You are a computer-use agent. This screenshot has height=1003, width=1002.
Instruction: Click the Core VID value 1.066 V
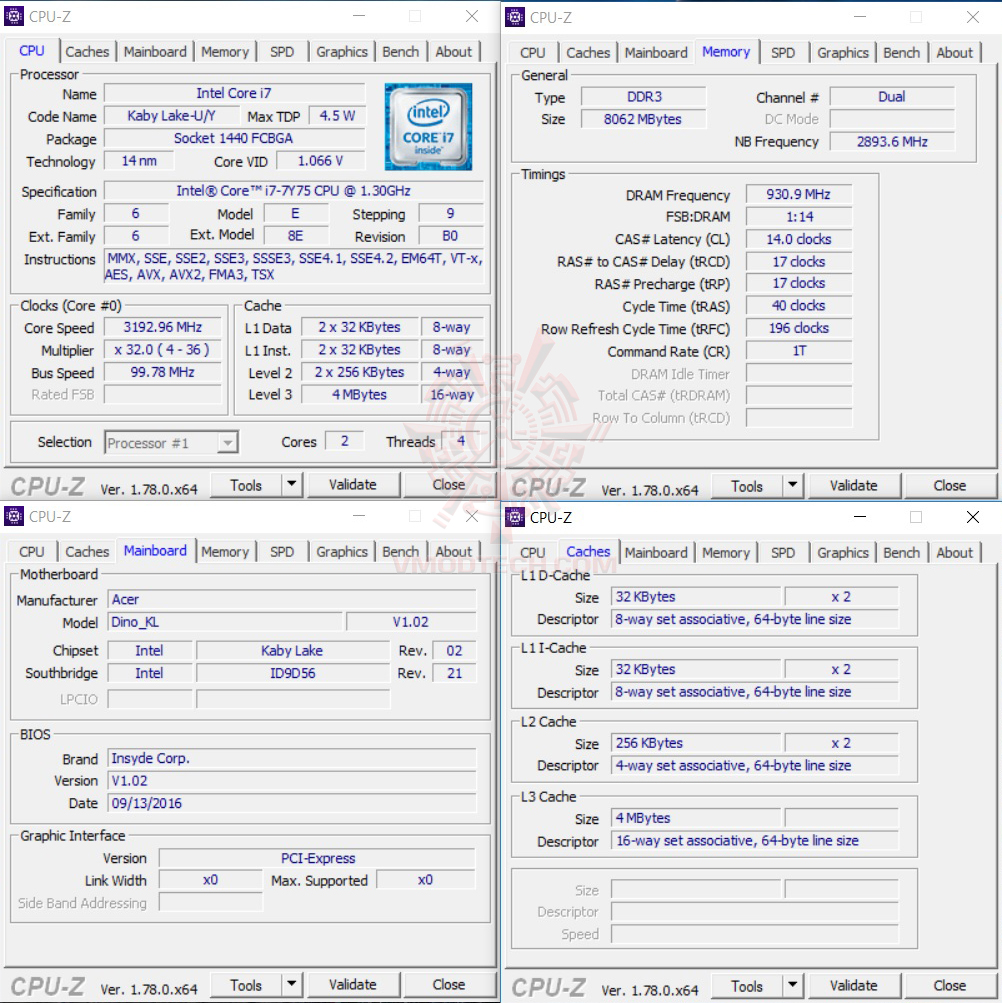coord(321,161)
